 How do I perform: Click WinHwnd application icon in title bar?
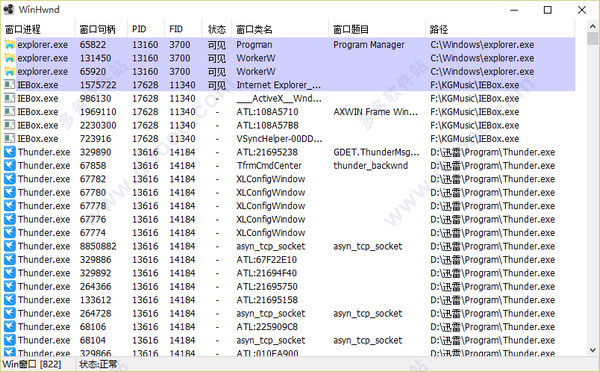pyautogui.click(x=9, y=10)
